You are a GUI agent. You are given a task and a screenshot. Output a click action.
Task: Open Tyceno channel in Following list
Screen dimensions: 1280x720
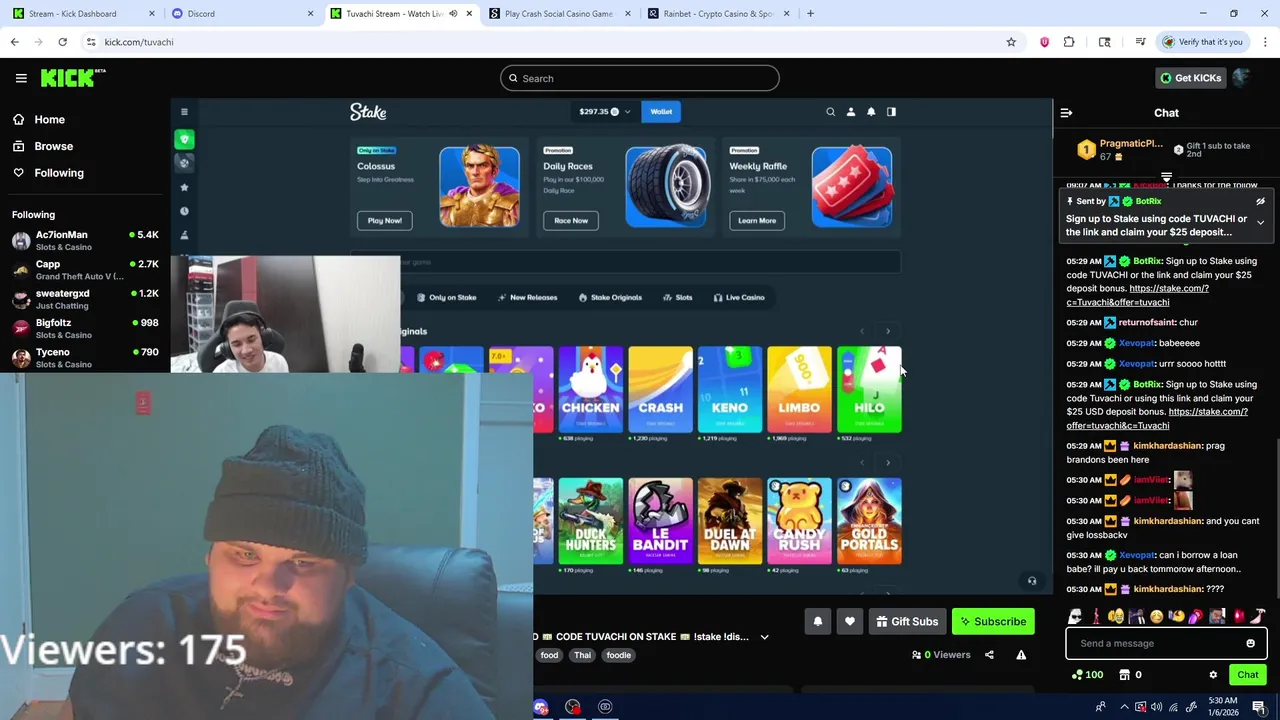click(85, 358)
